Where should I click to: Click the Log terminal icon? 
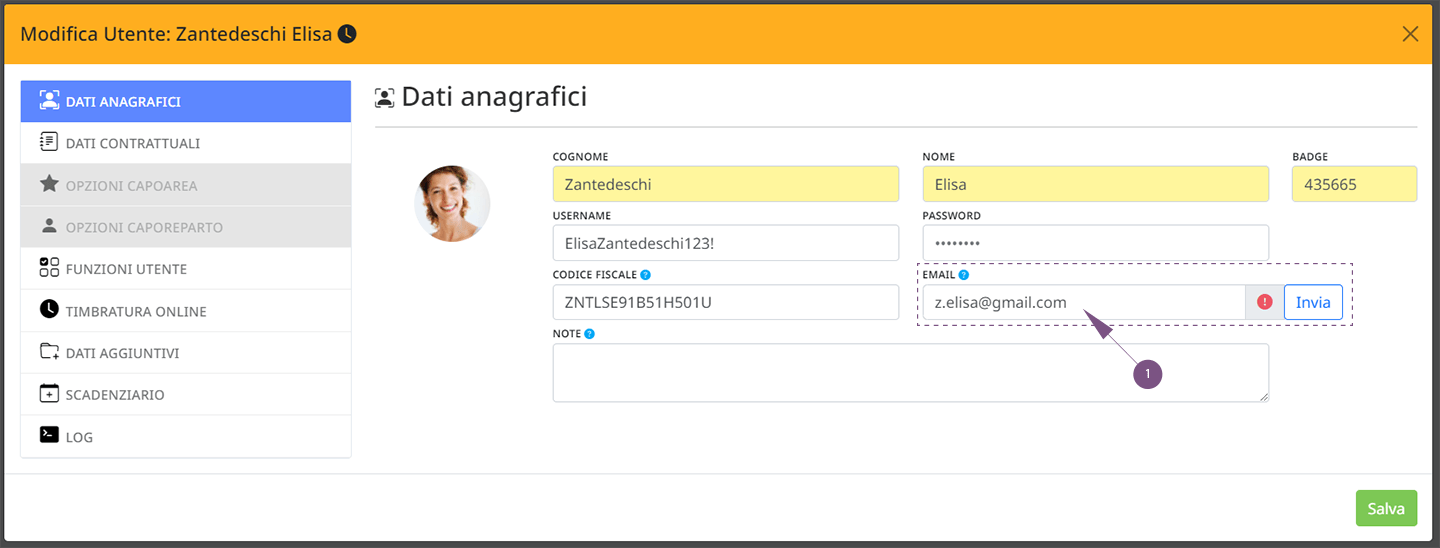[x=49, y=435]
